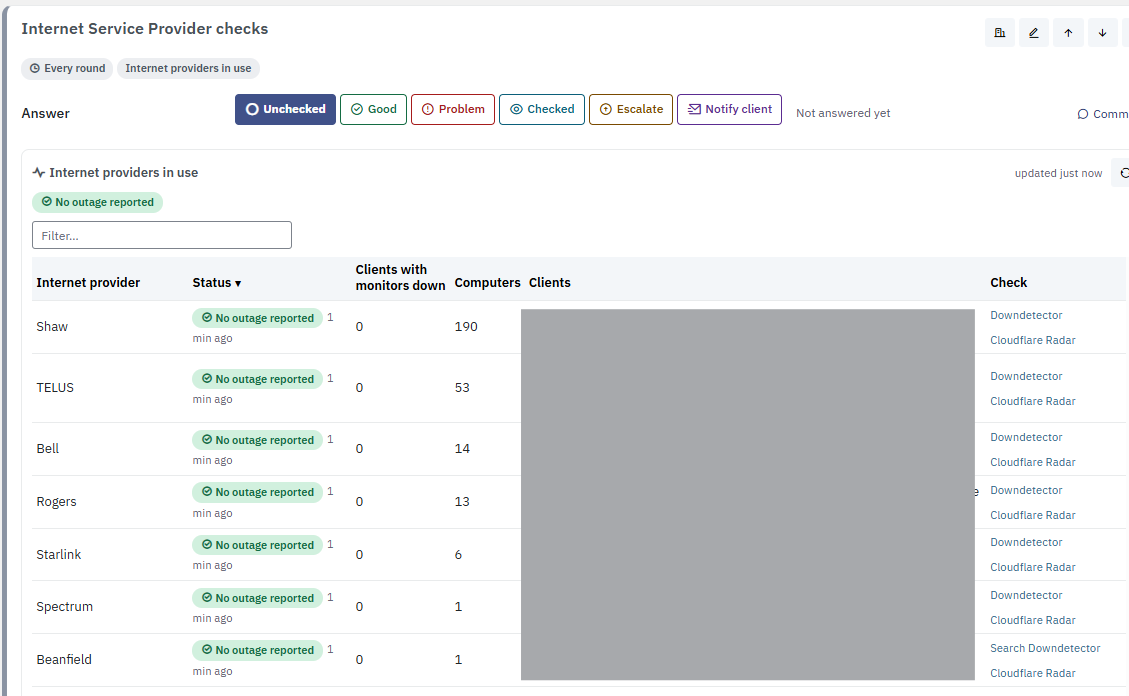Image resolution: width=1129 pixels, height=696 pixels.
Task: Click the Spectrum provider name
Action: [x=65, y=607]
